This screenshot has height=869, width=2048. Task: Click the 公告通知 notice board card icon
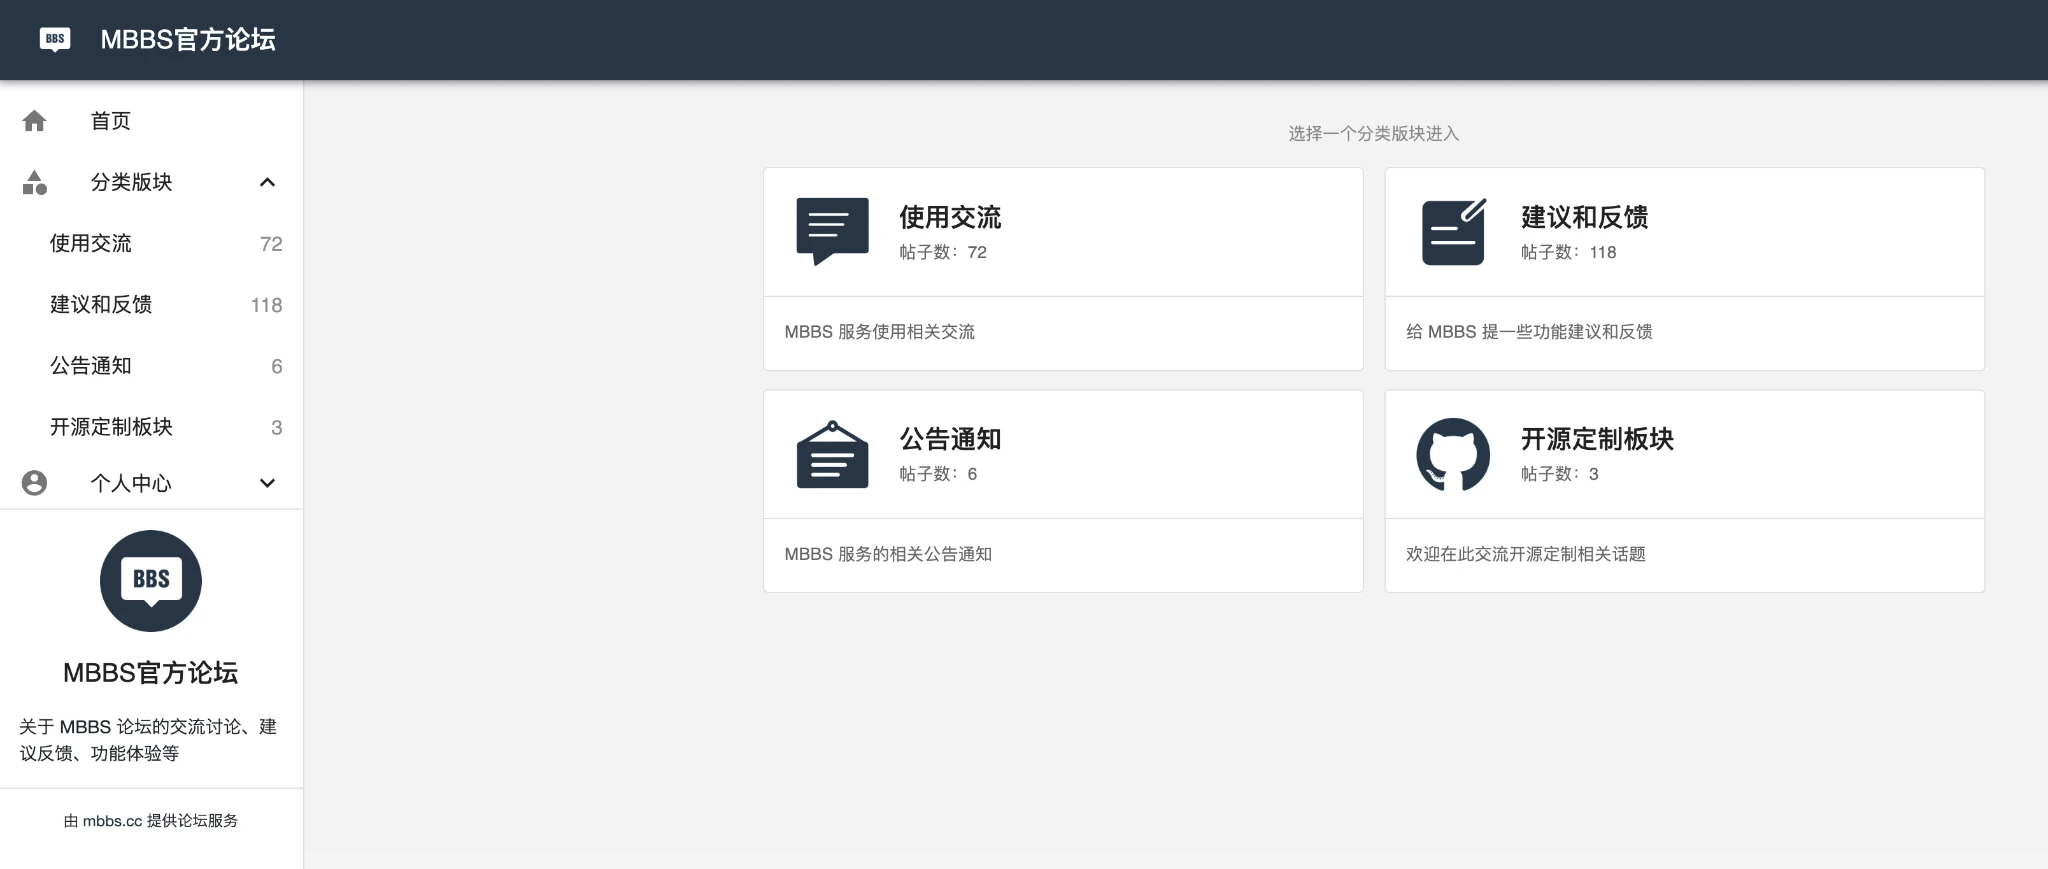pos(832,455)
